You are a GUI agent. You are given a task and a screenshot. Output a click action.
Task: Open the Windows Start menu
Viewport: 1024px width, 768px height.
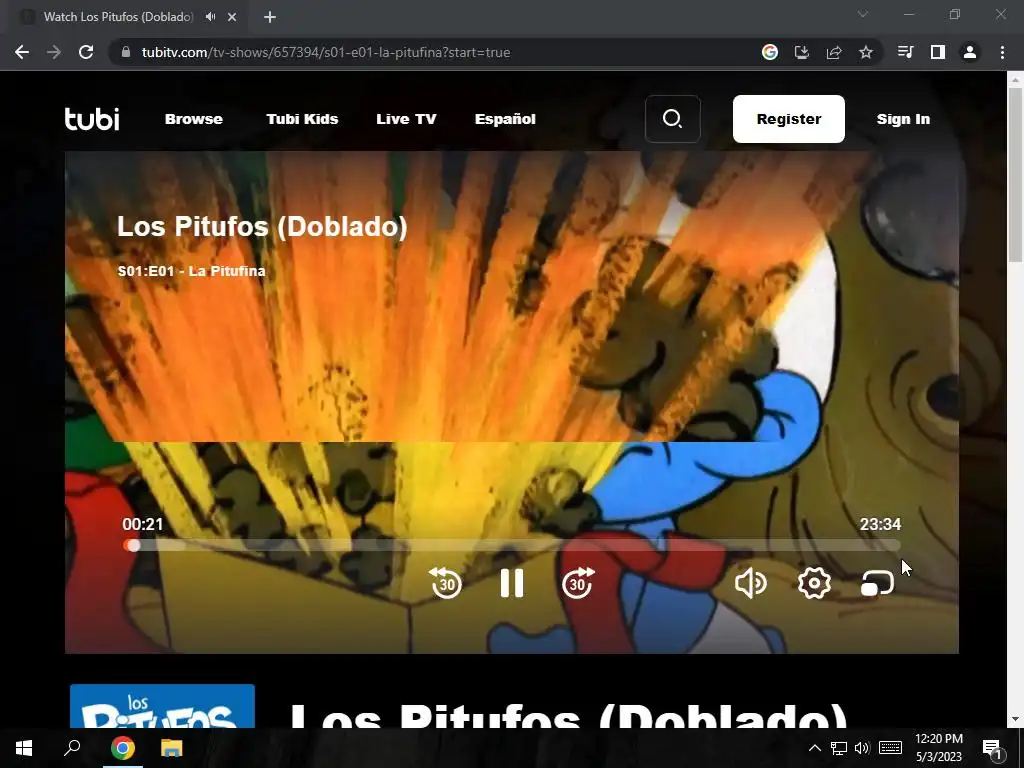(x=24, y=748)
